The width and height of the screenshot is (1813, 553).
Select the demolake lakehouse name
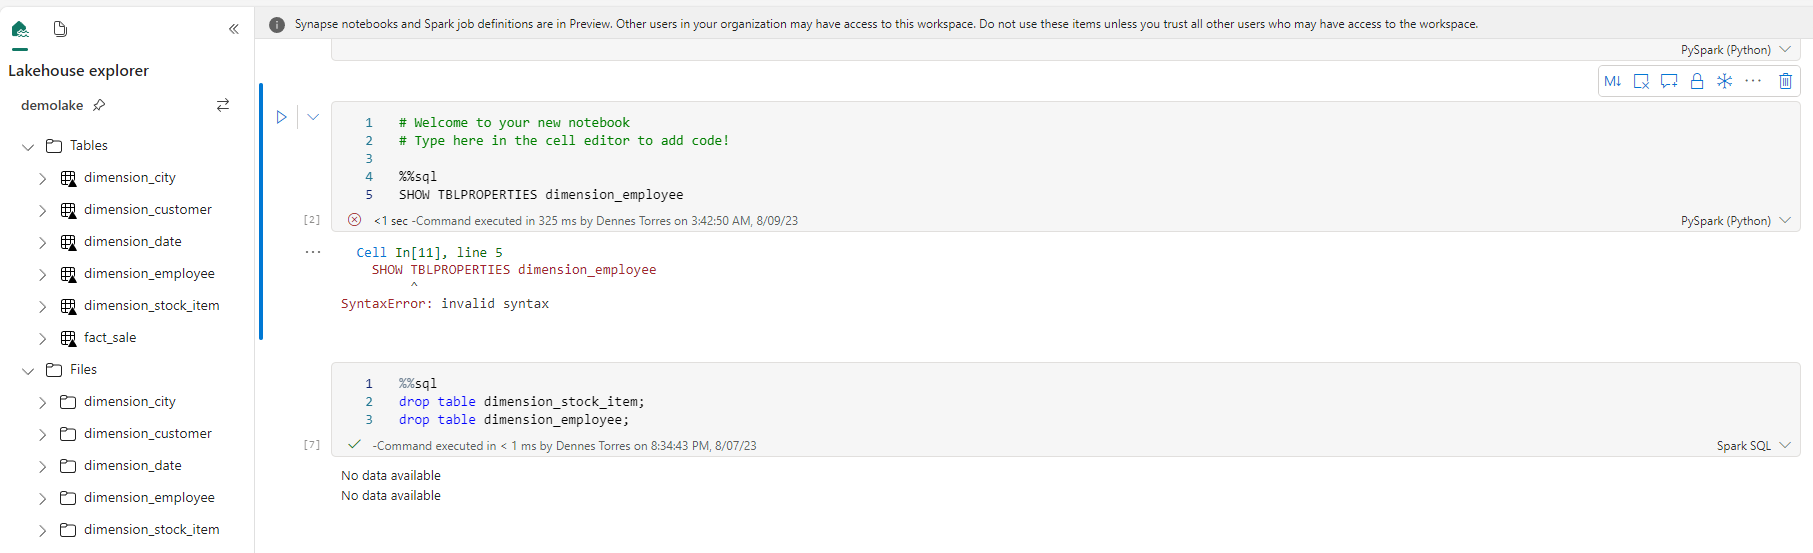click(x=52, y=105)
